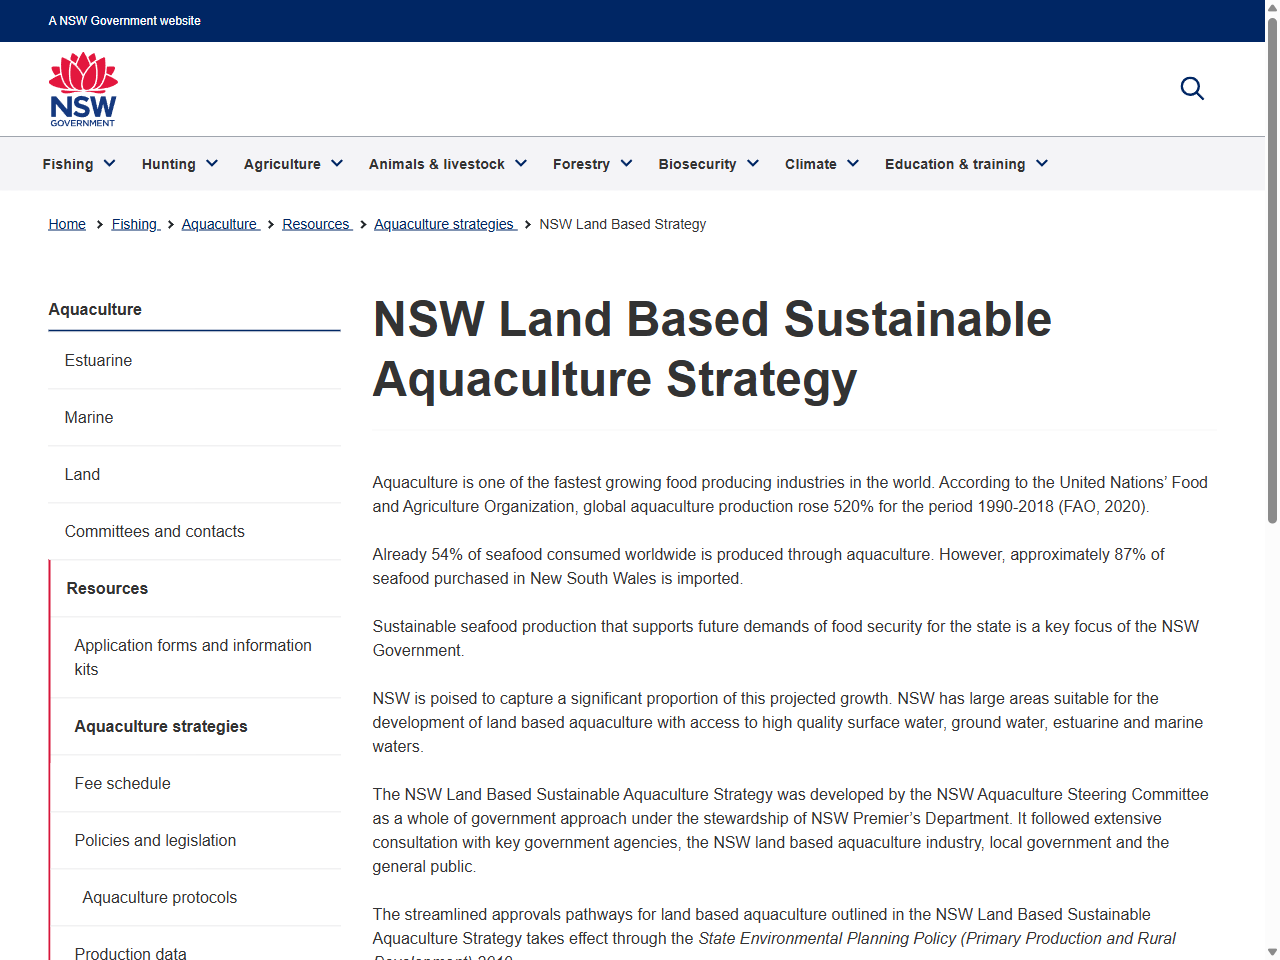Open the Forestry menu
This screenshot has height=960, width=1280.
(592, 163)
